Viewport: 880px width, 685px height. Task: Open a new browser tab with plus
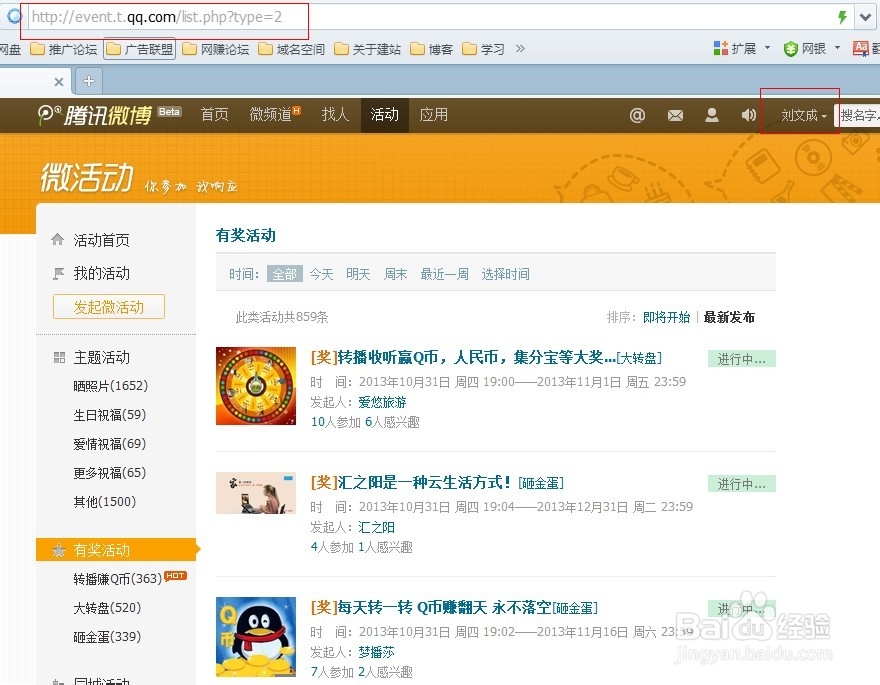89,81
